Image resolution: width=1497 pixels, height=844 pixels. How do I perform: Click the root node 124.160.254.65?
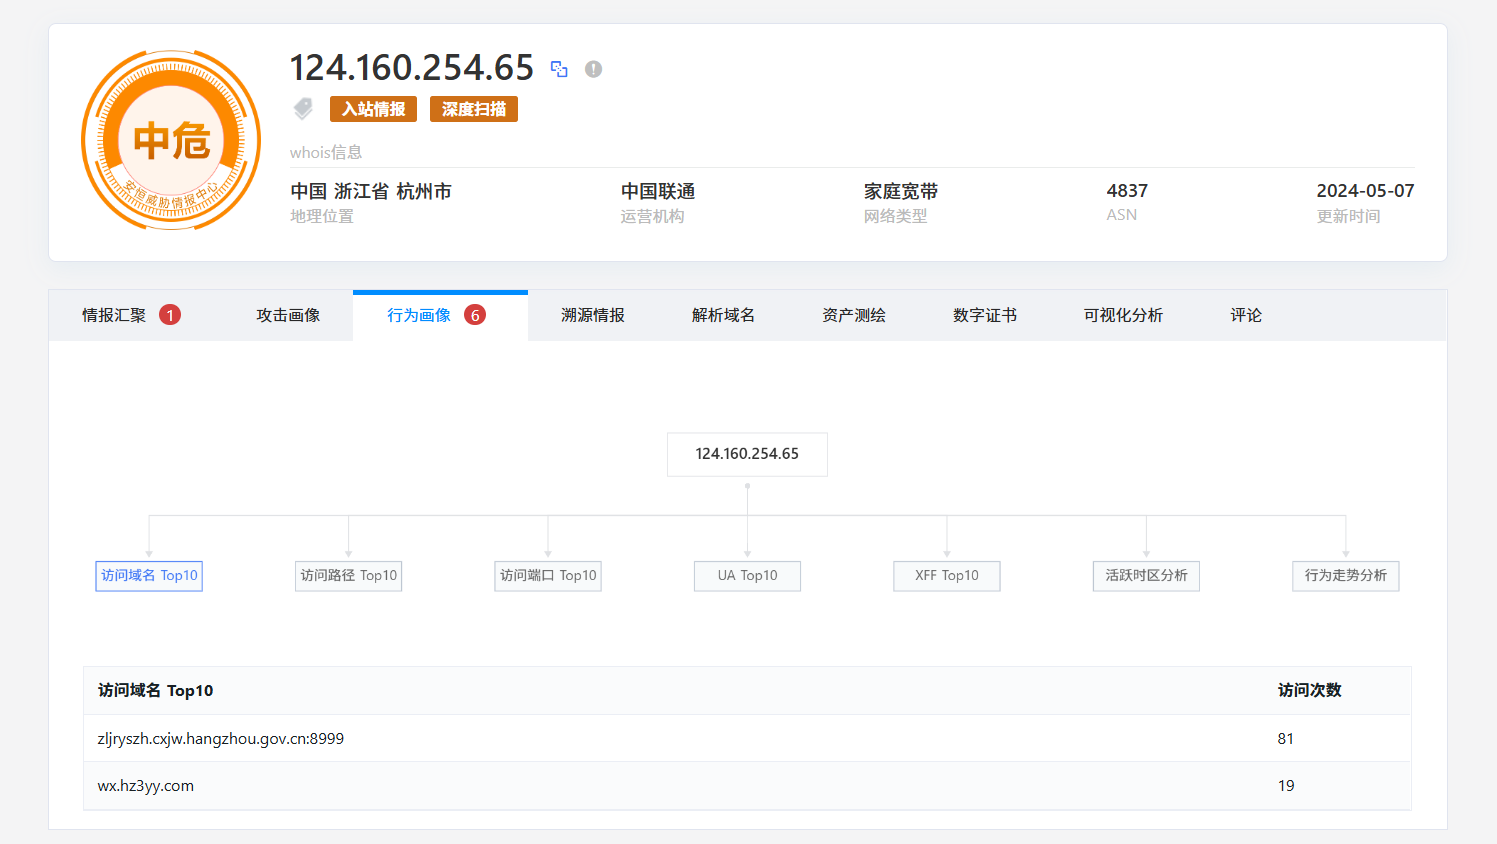(x=747, y=454)
